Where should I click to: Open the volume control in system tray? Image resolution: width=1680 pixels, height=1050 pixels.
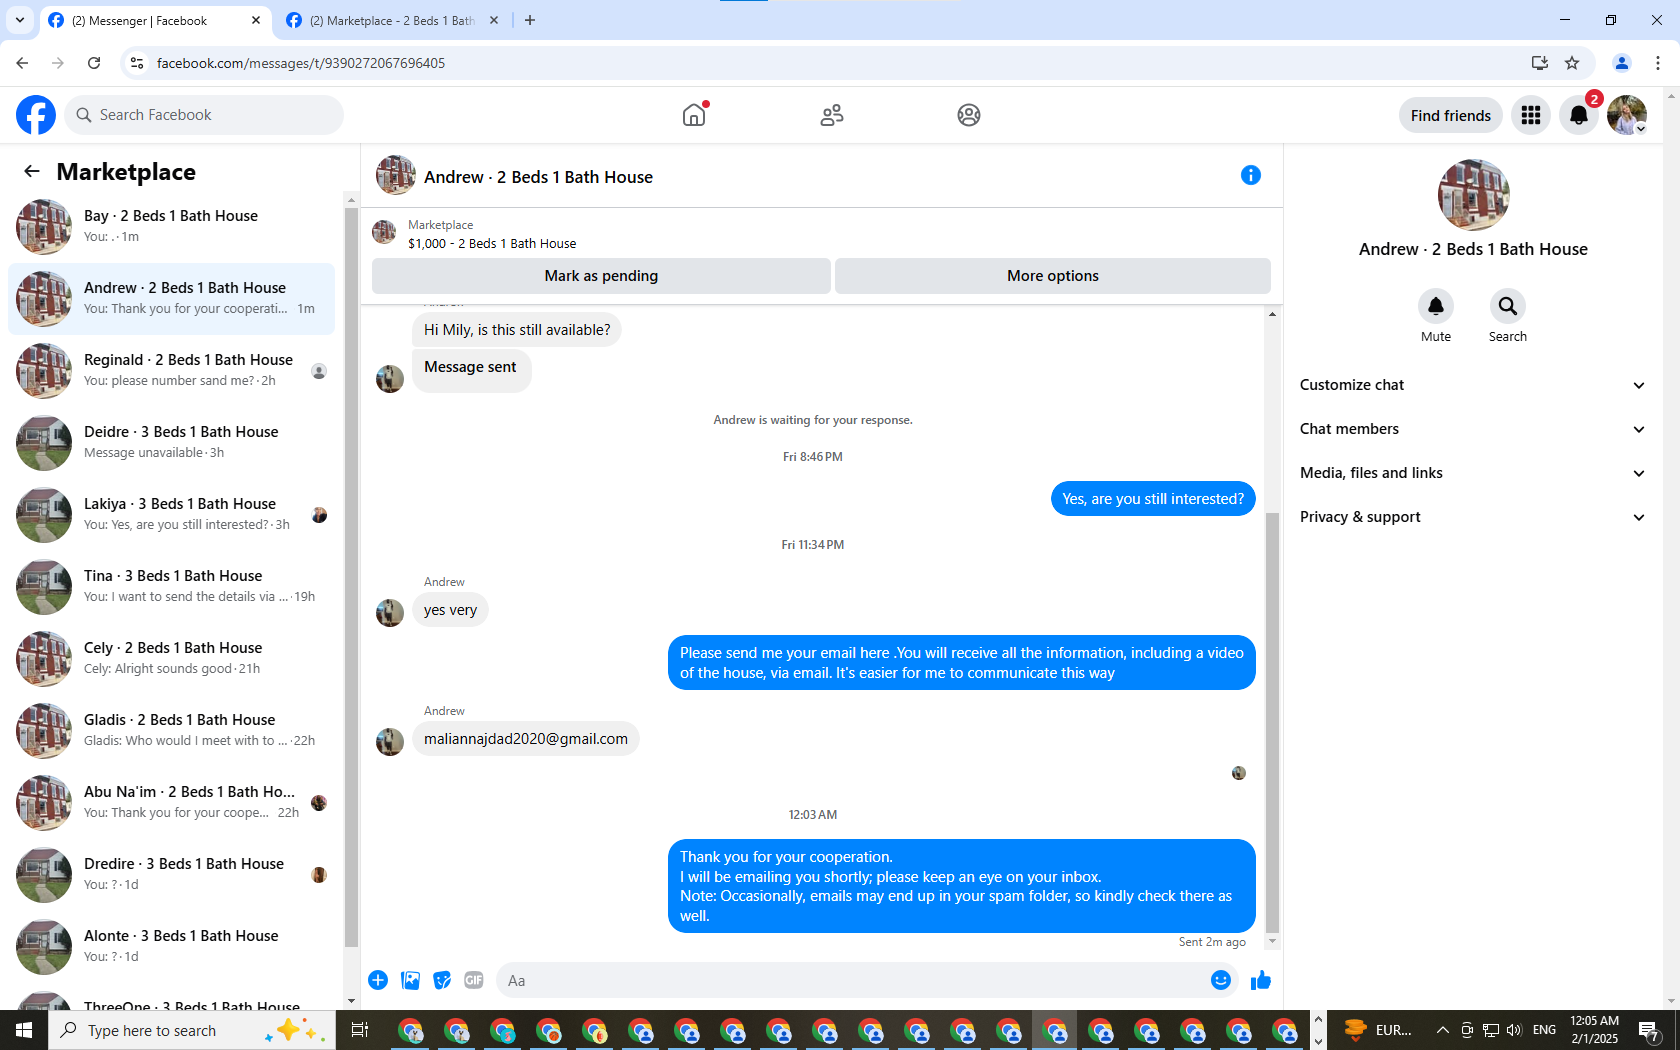1514,1030
